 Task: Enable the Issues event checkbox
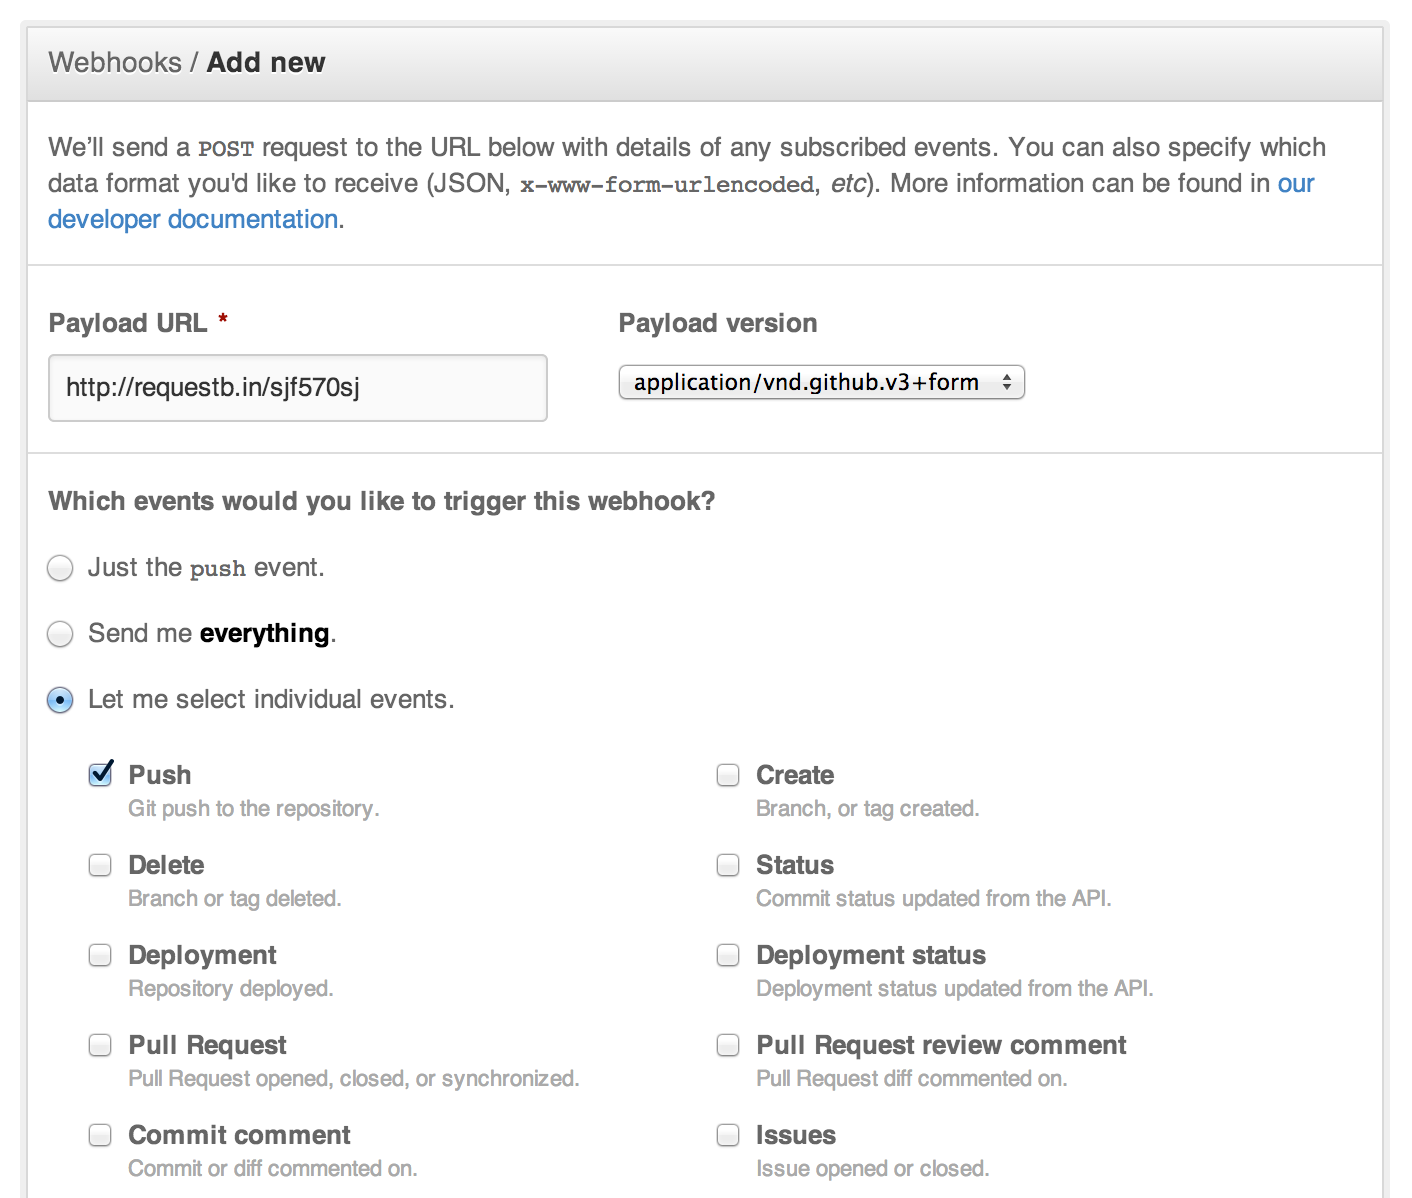(x=728, y=1135)
